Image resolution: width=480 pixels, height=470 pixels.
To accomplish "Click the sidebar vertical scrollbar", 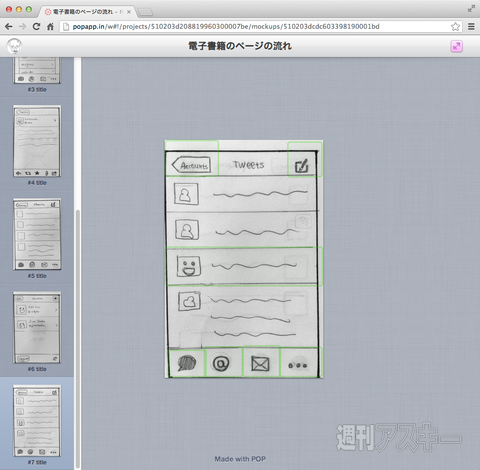I will [x=78, y=338].
